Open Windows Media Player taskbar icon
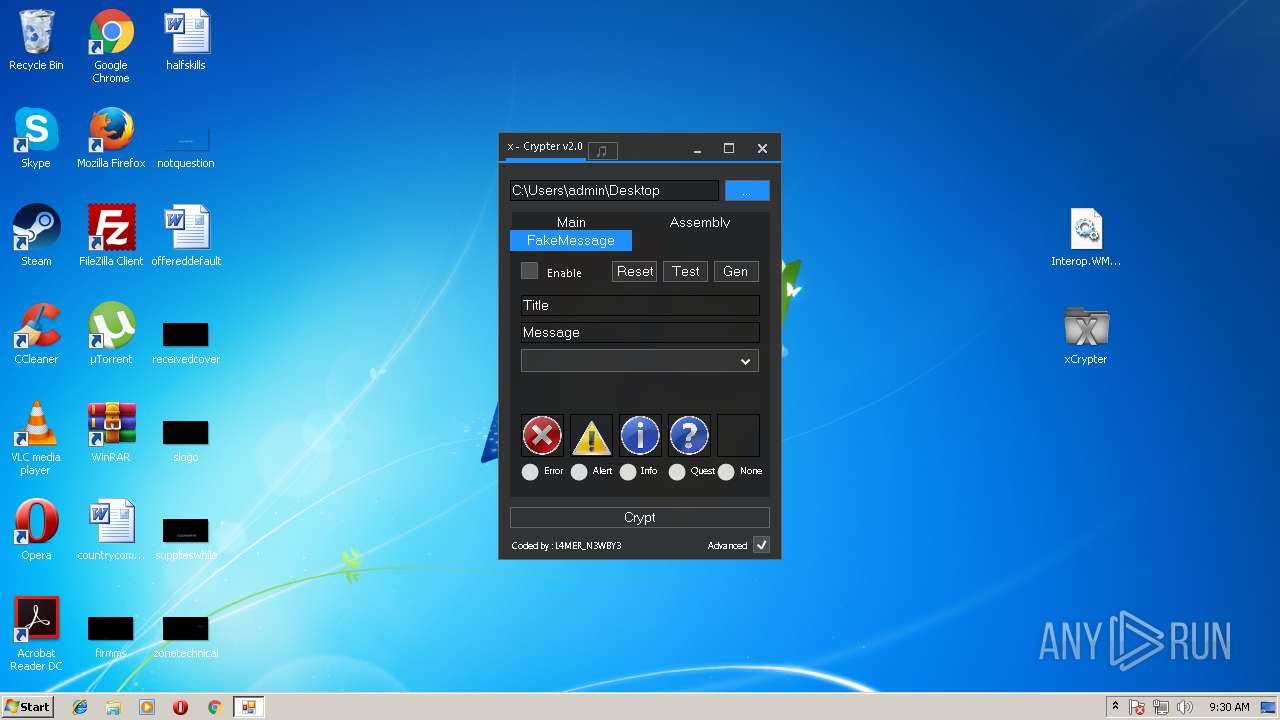The height and width of the screenshot is (720, 1280). pyautogui.click(x=147, y=707)
